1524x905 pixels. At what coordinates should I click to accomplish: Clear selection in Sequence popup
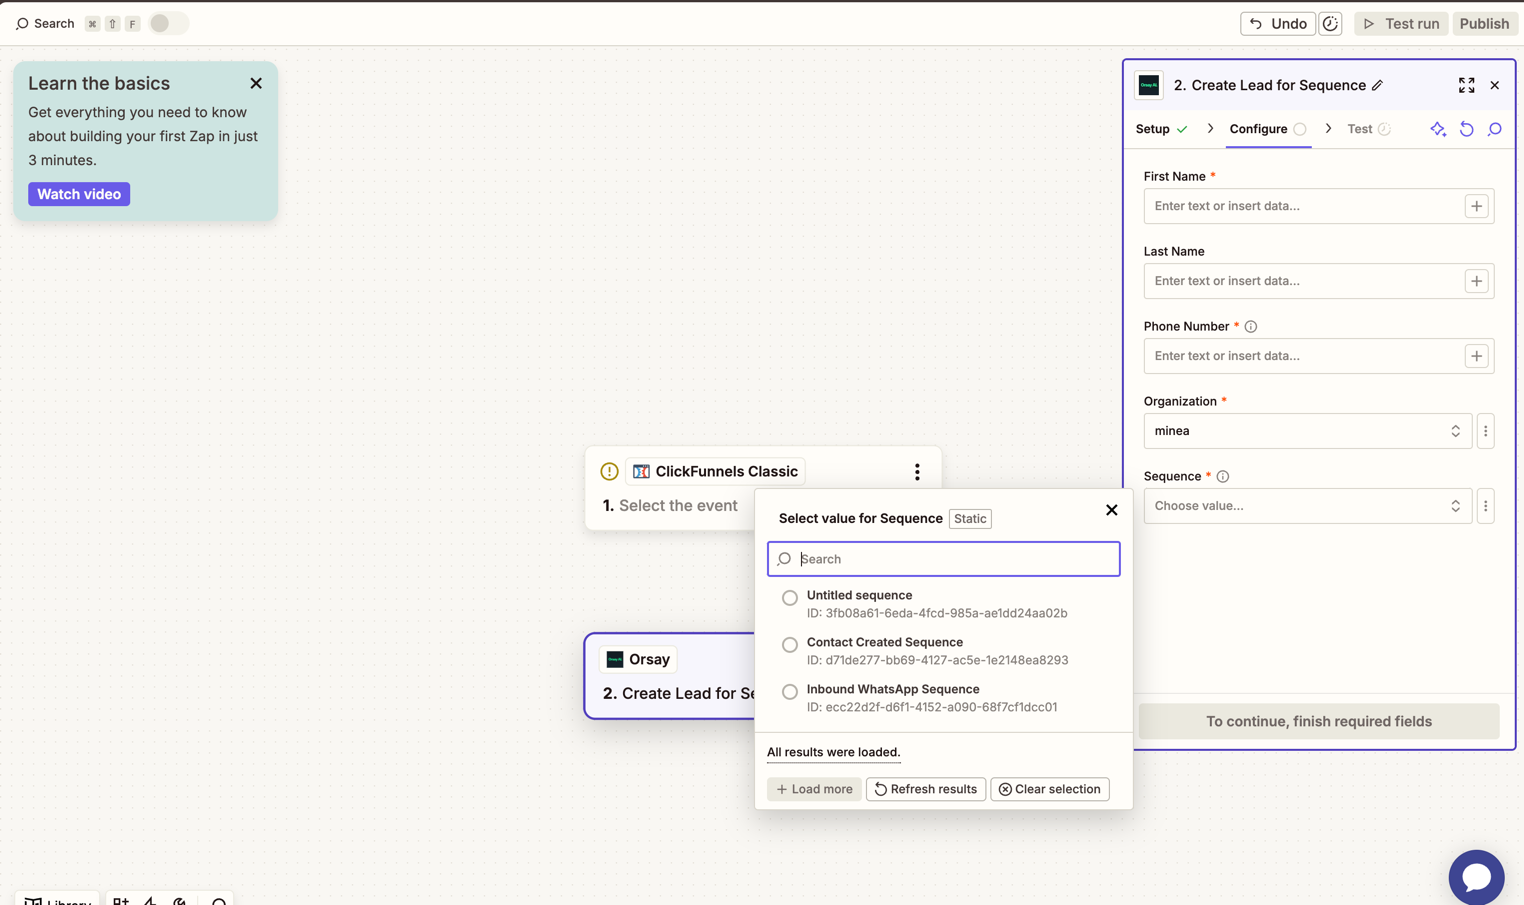tap(1049, 789)
